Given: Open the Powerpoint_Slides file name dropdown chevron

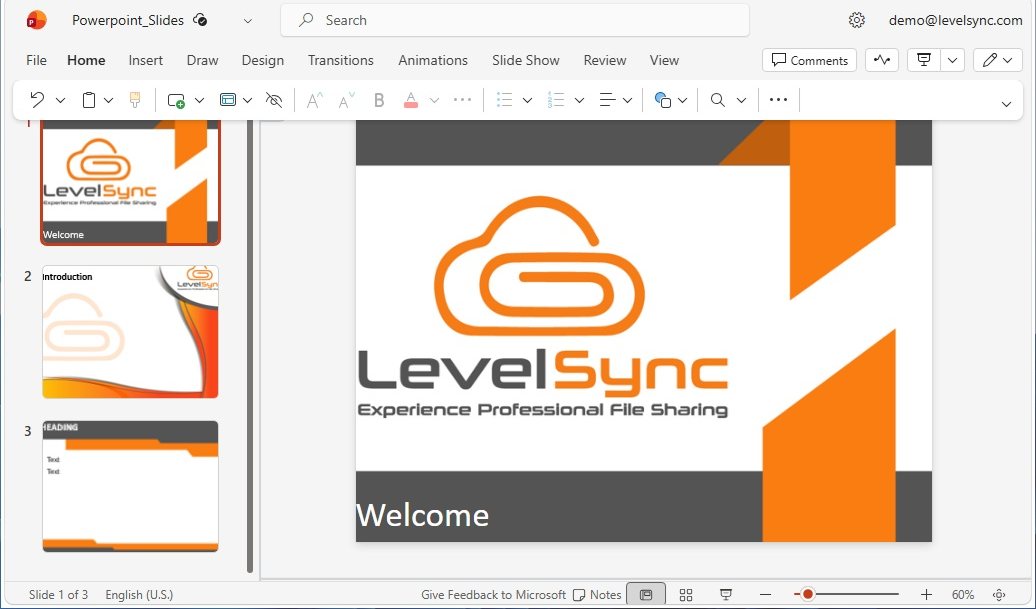Looking at the screenshot, I should coord(247,21).
